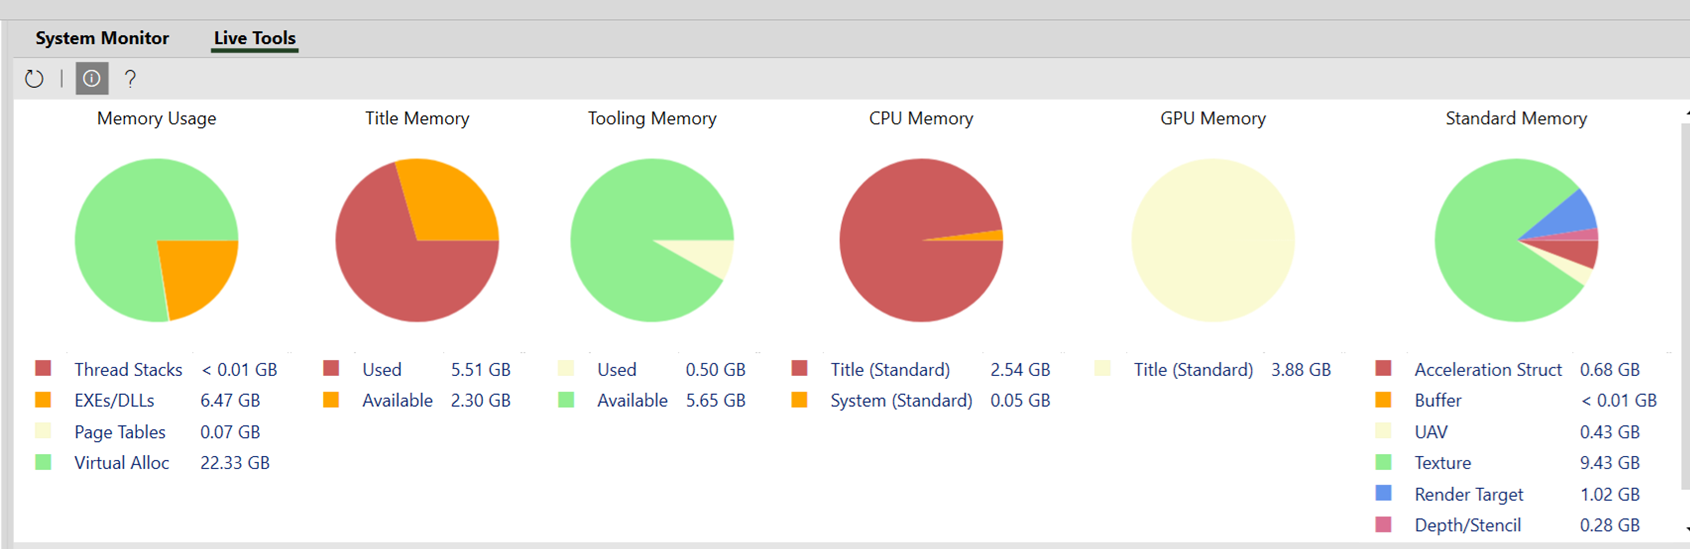Click the UAV pale yellow swatch
The image size is (1690, 549).
pyautogui.click(x=1383, y=431)
